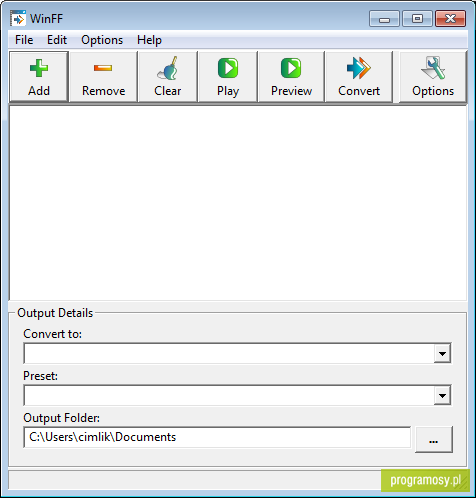476x498 pixels.
Task: Click the Output Folder path field
Action: (217, 437)
